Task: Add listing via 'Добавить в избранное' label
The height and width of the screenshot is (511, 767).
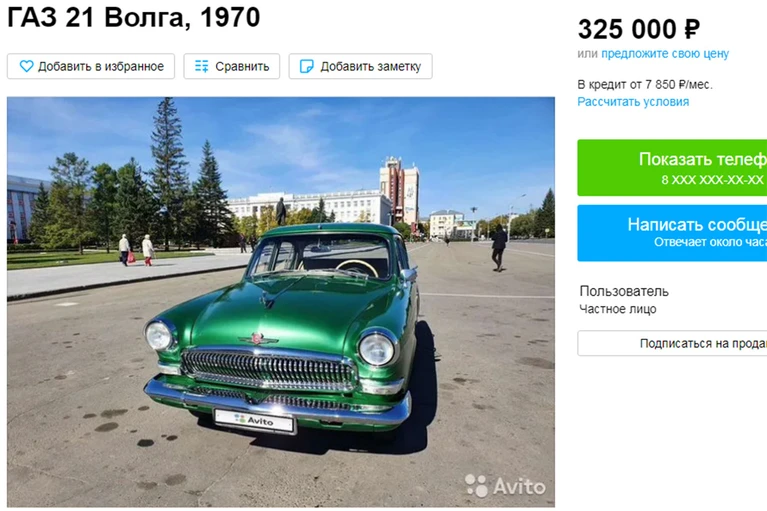Action: [x=101, y=67]
